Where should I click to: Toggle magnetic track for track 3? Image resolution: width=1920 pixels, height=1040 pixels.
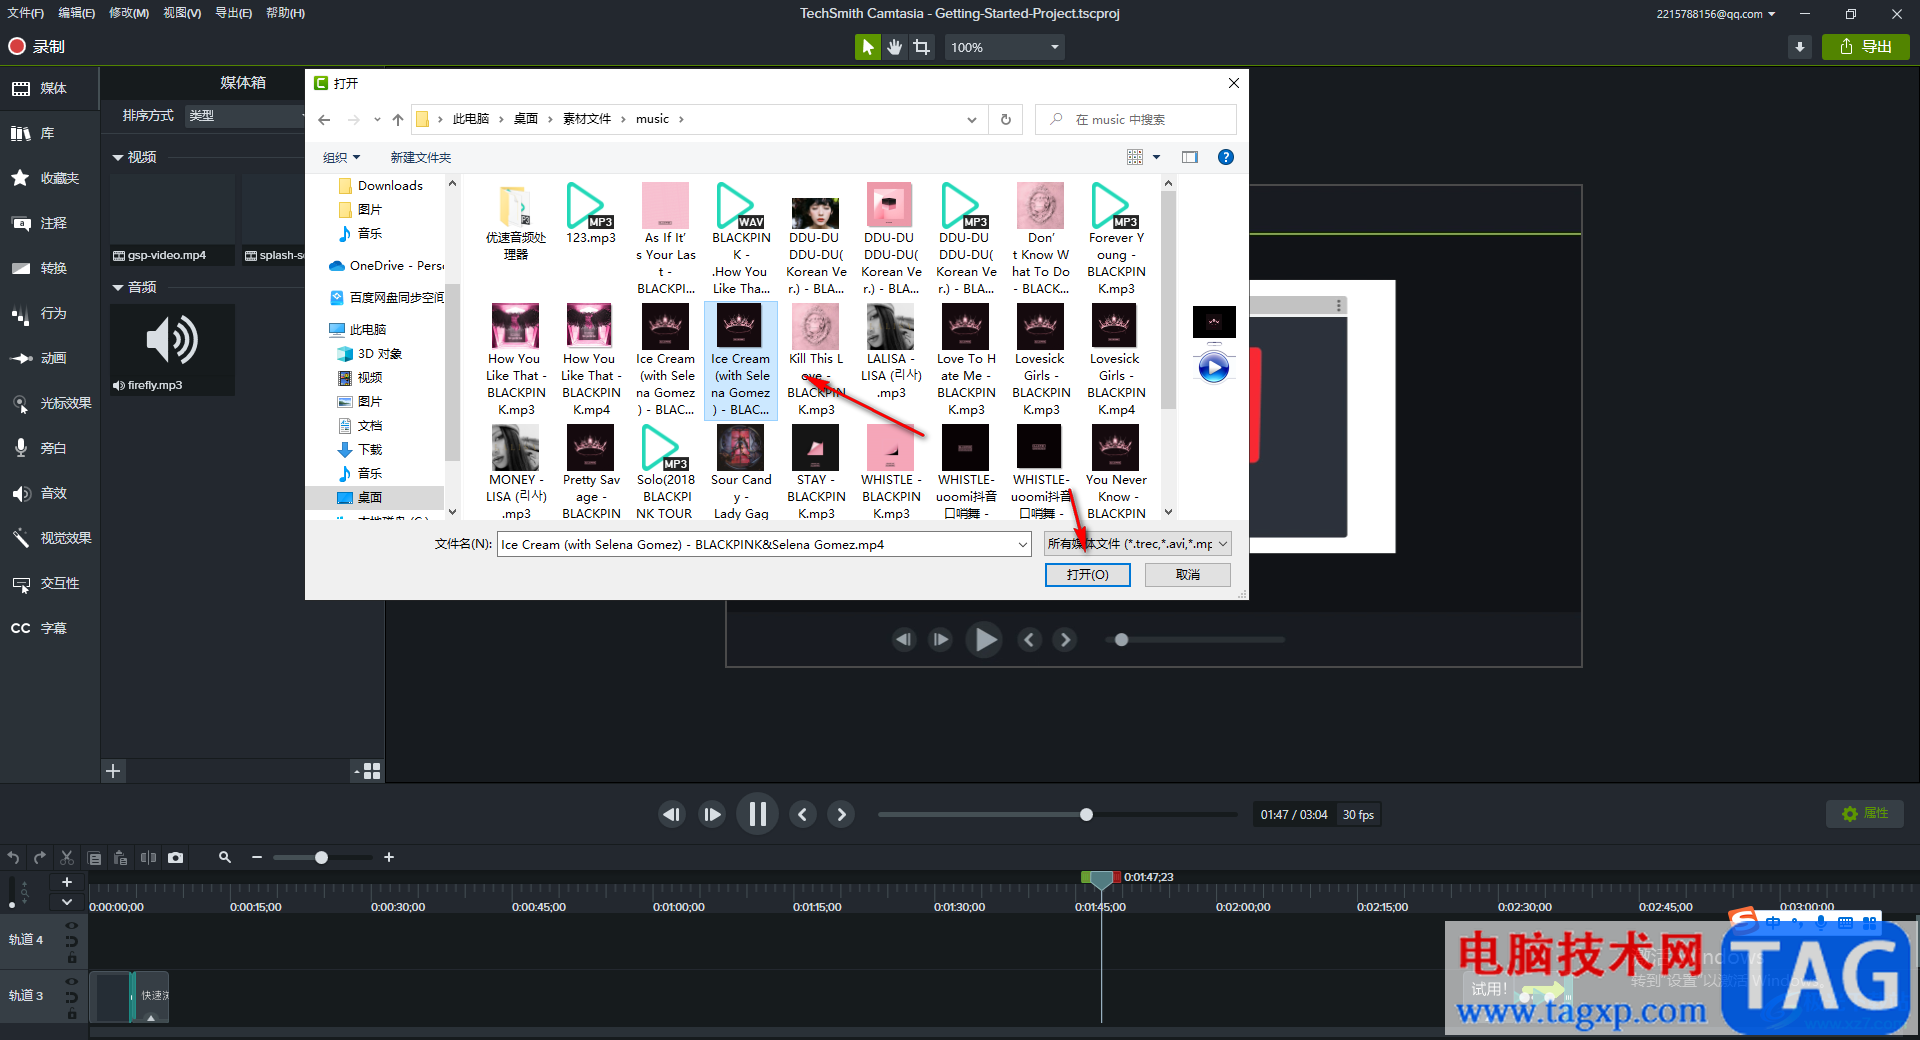(71, 997)
